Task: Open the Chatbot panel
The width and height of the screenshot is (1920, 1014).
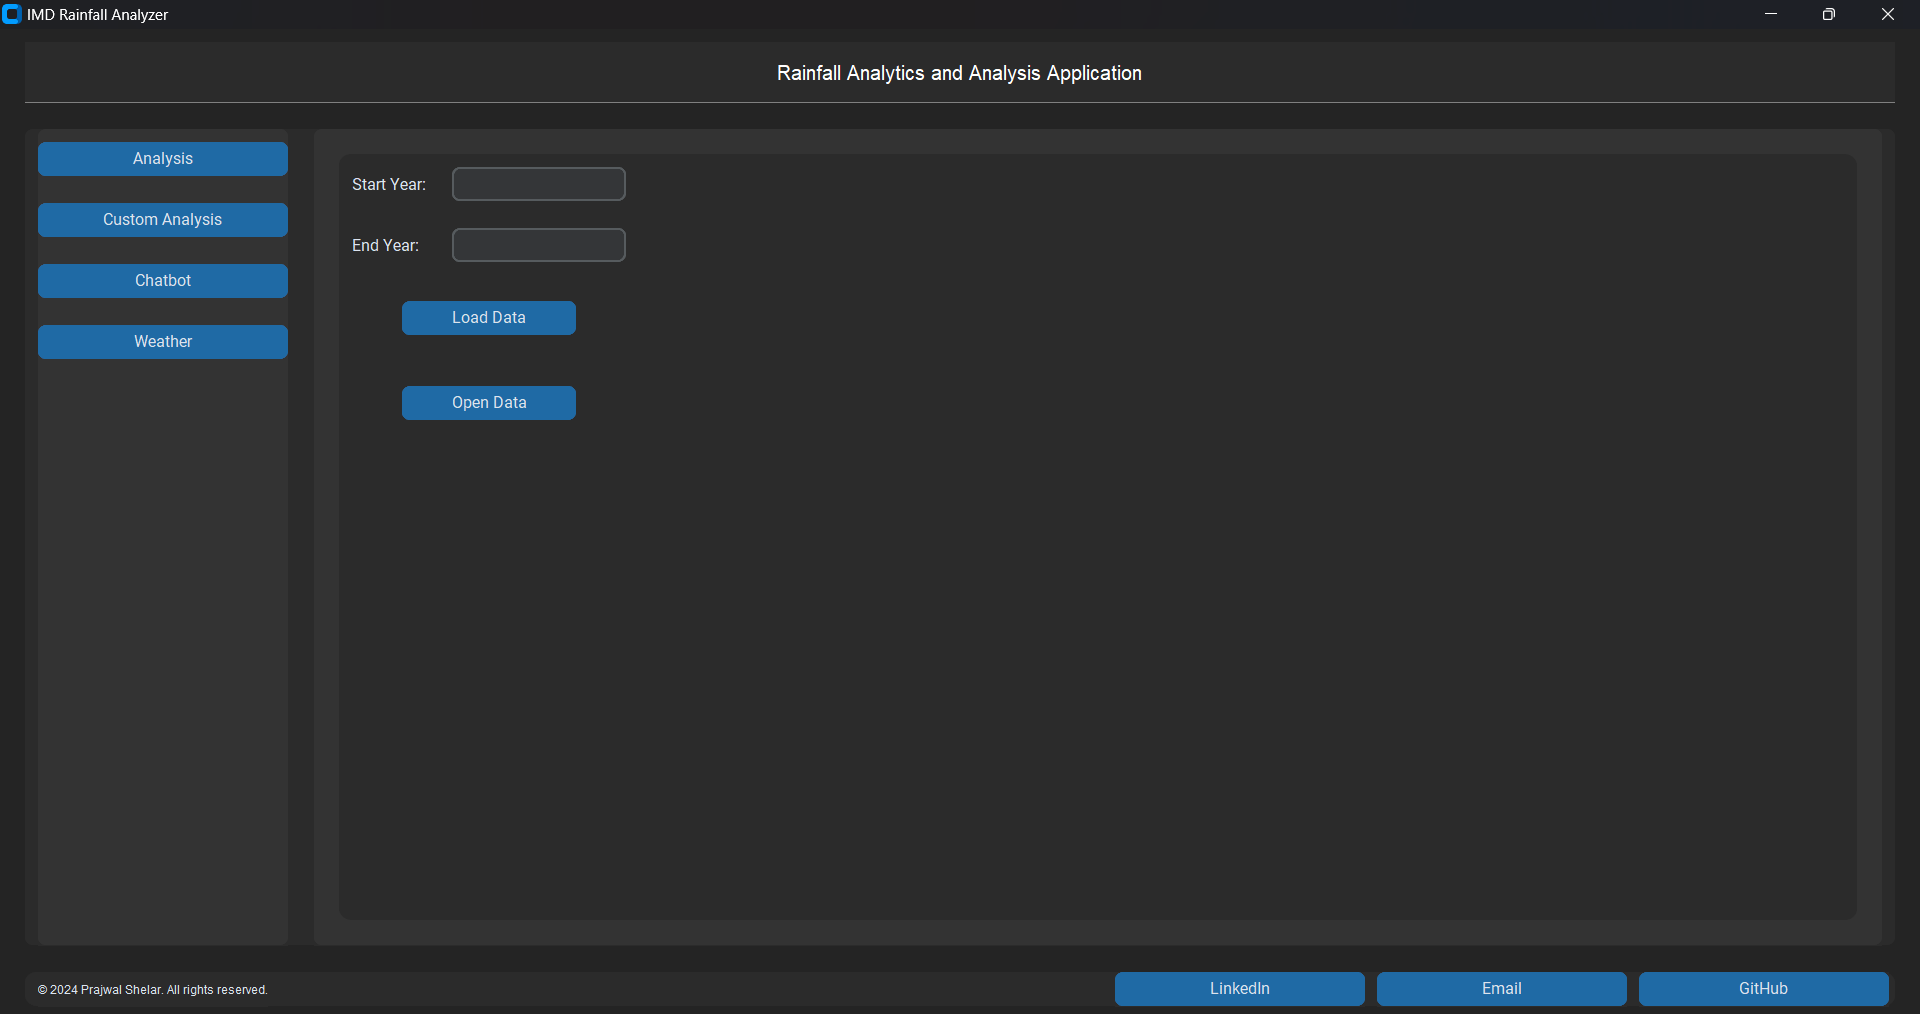Action: click(163, 281)
